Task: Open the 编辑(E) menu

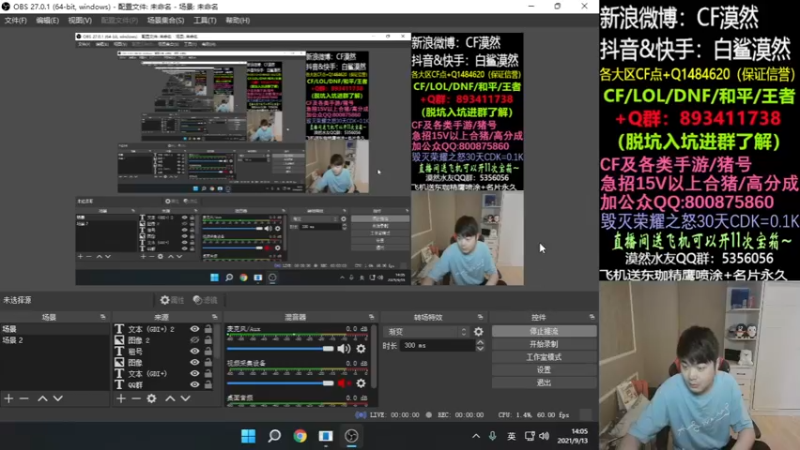Action: coord(47,20)
